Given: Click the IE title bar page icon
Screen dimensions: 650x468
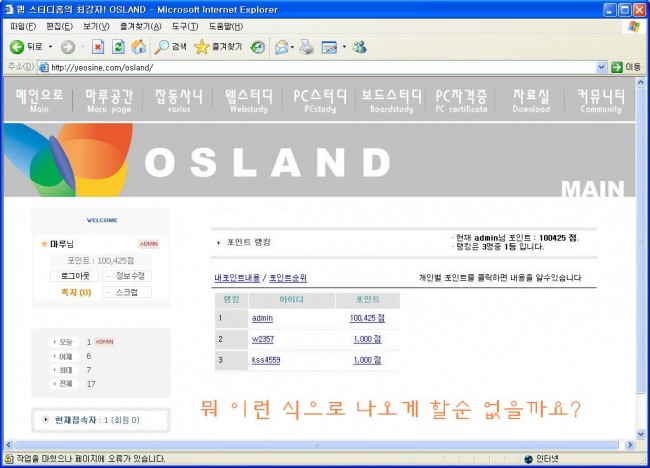Looking at the screenshot, I should 8,9.
